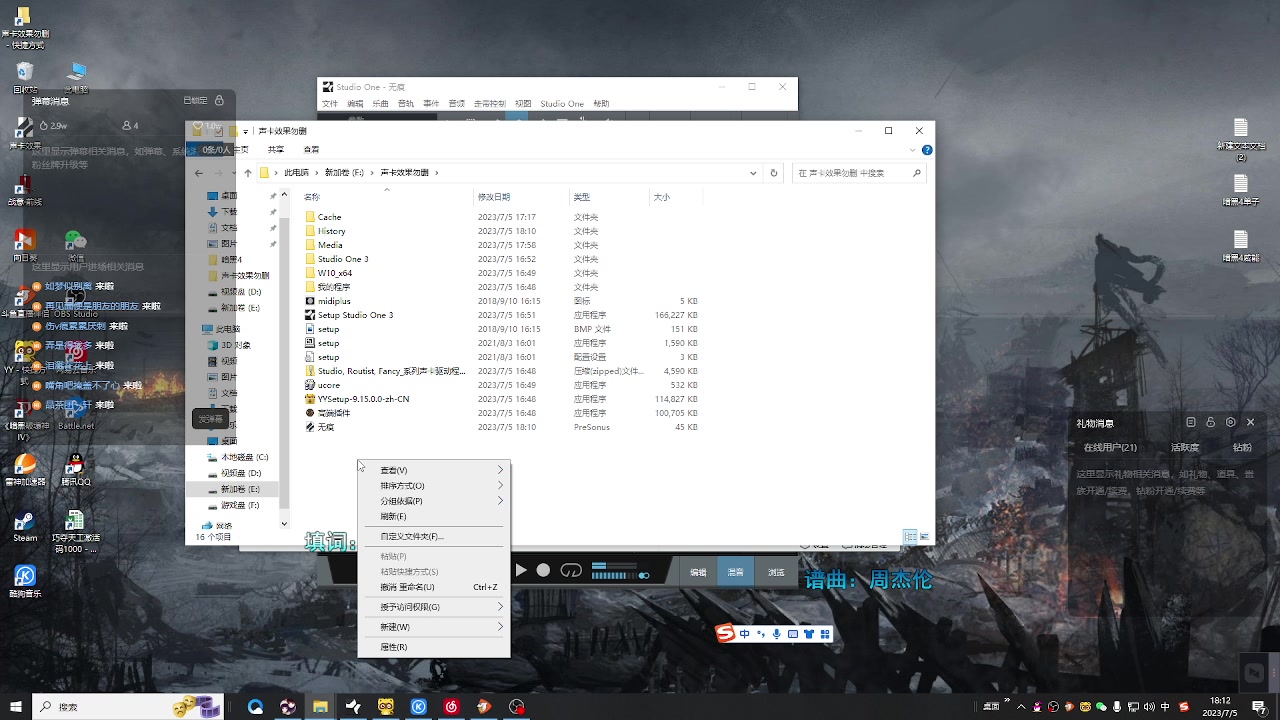Image resolution: width=1280 pixels, height=720 pixels.
Task: Select the 无痕 PreSonus file icon
Action: [x=310, y=427]
